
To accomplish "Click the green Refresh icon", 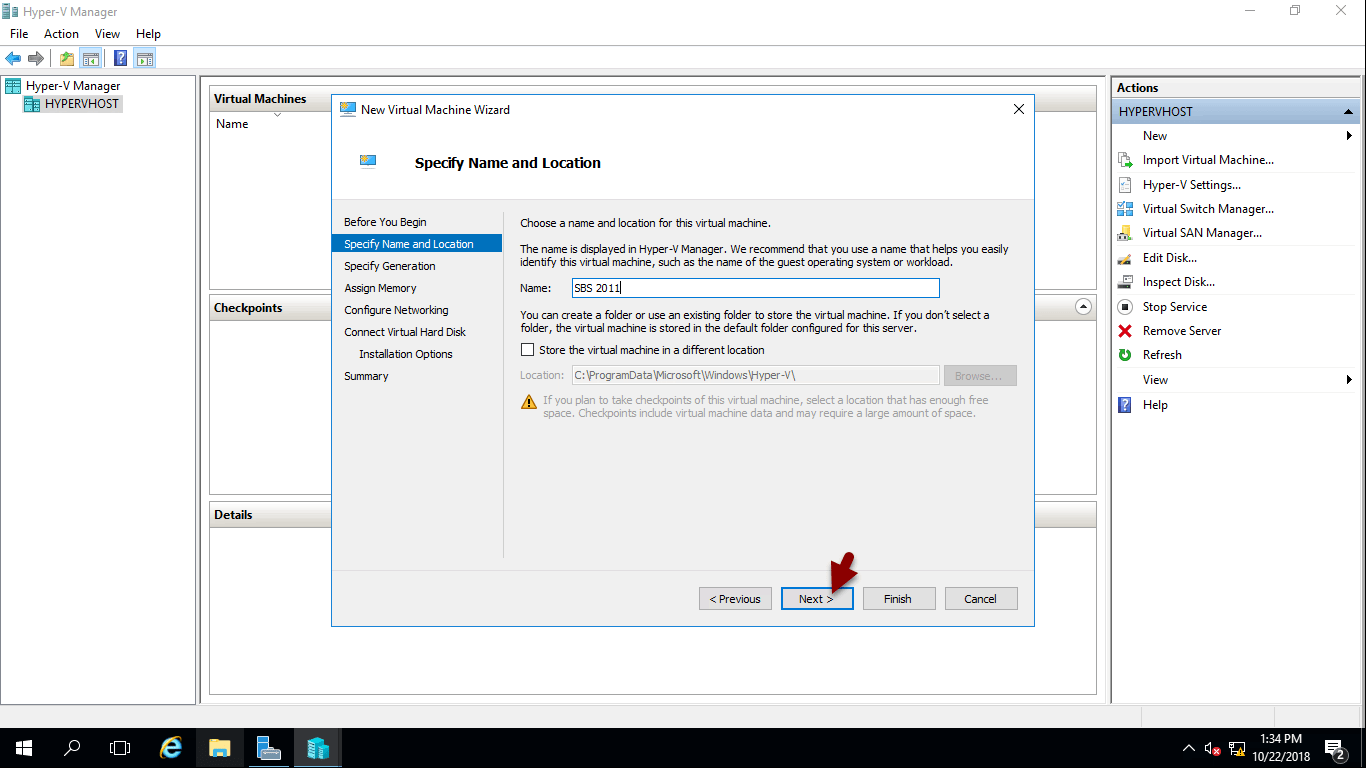I will (1125, 355).
